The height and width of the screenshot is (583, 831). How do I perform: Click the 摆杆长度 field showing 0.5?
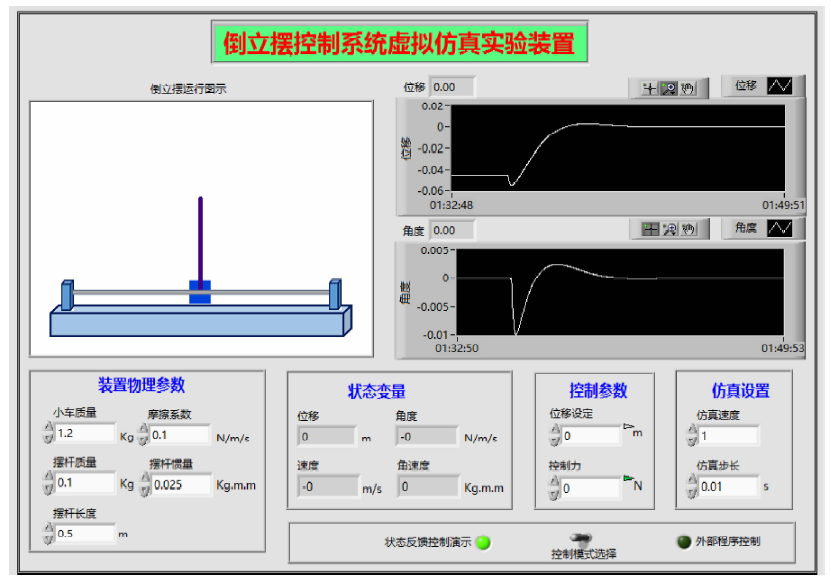[85, 534]
